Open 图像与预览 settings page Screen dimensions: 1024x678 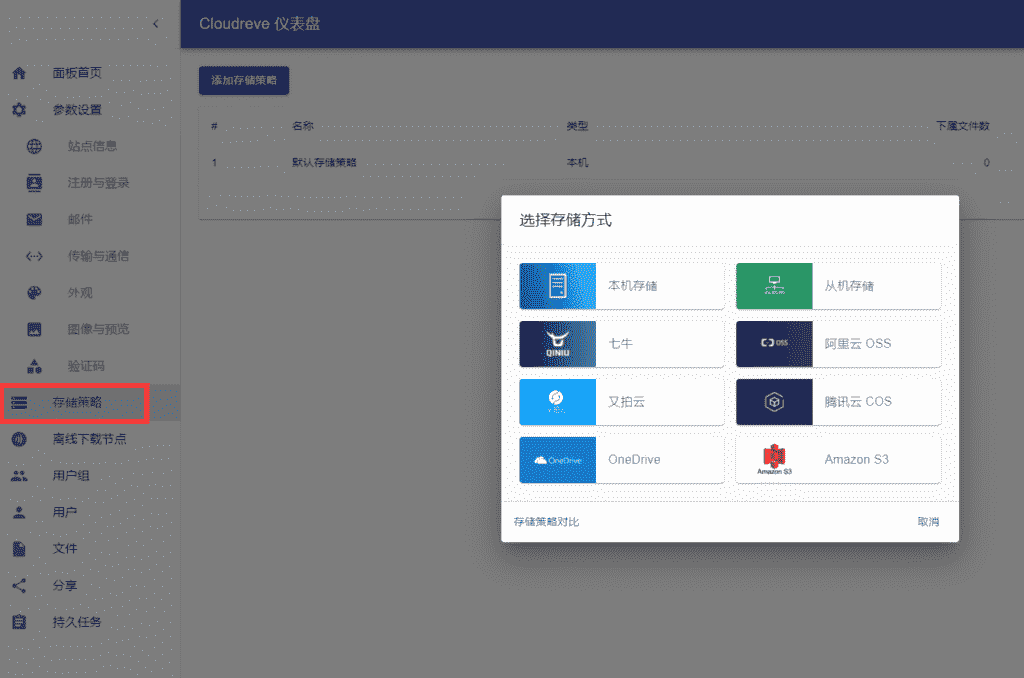90,329
